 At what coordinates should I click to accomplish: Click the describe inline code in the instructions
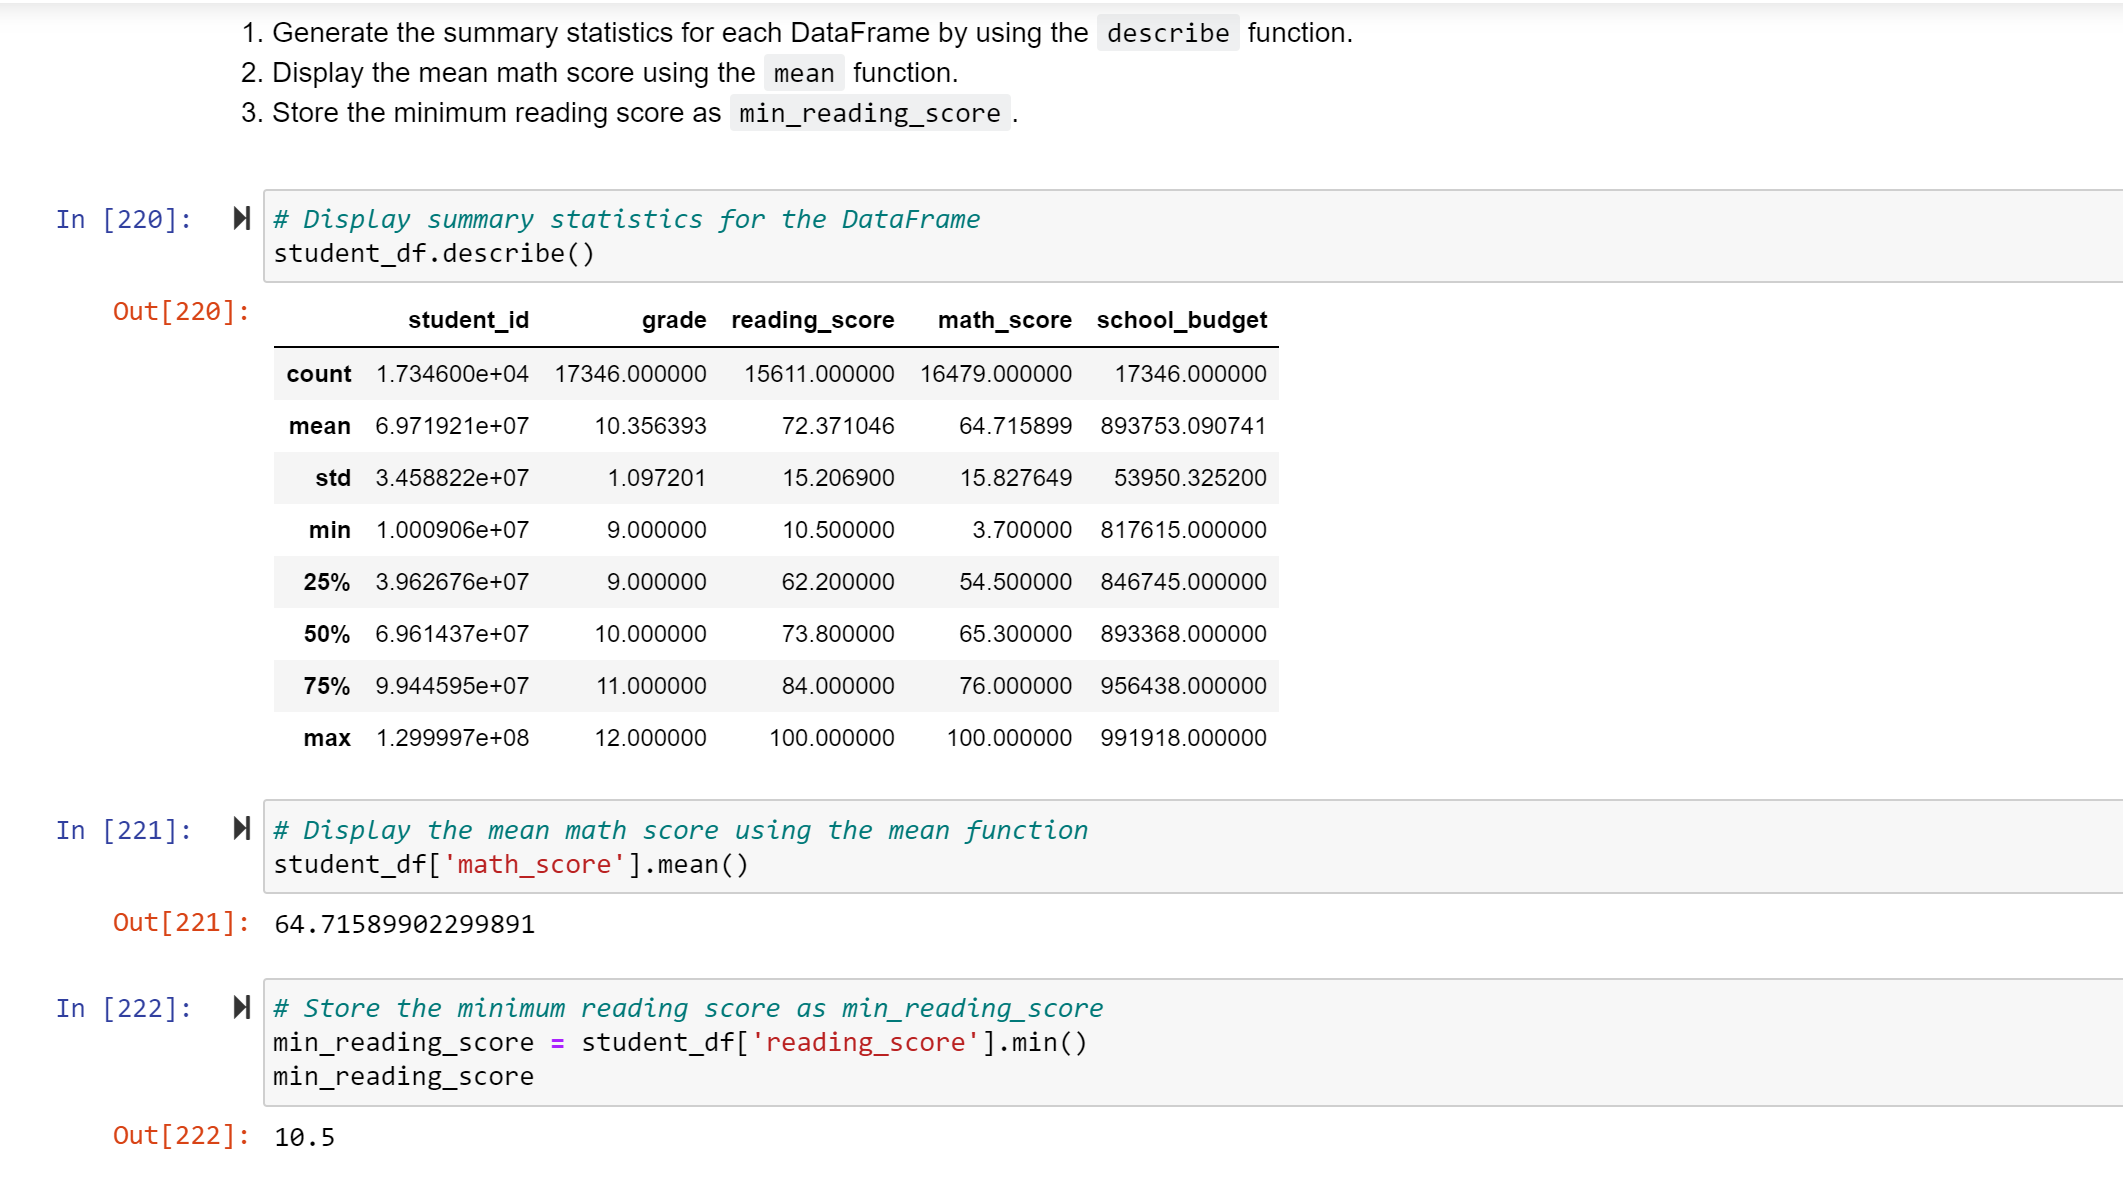point(1167,33)
